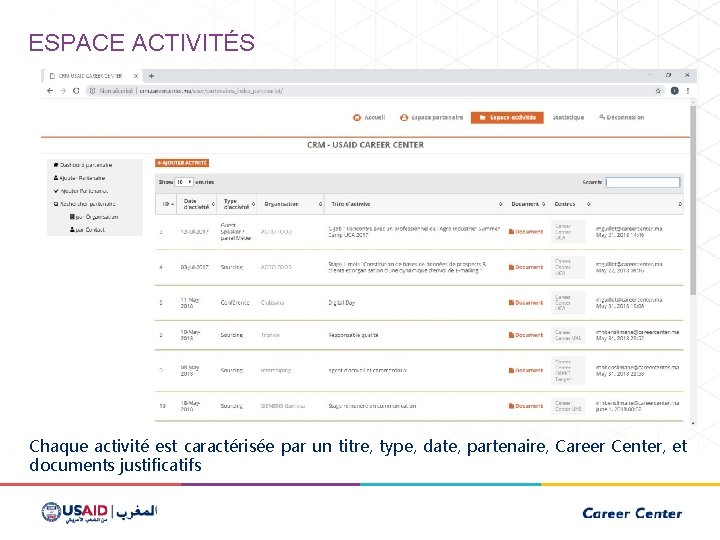Open Document link in Guest speaker row
Screen dimensions: 720x540
526,232
